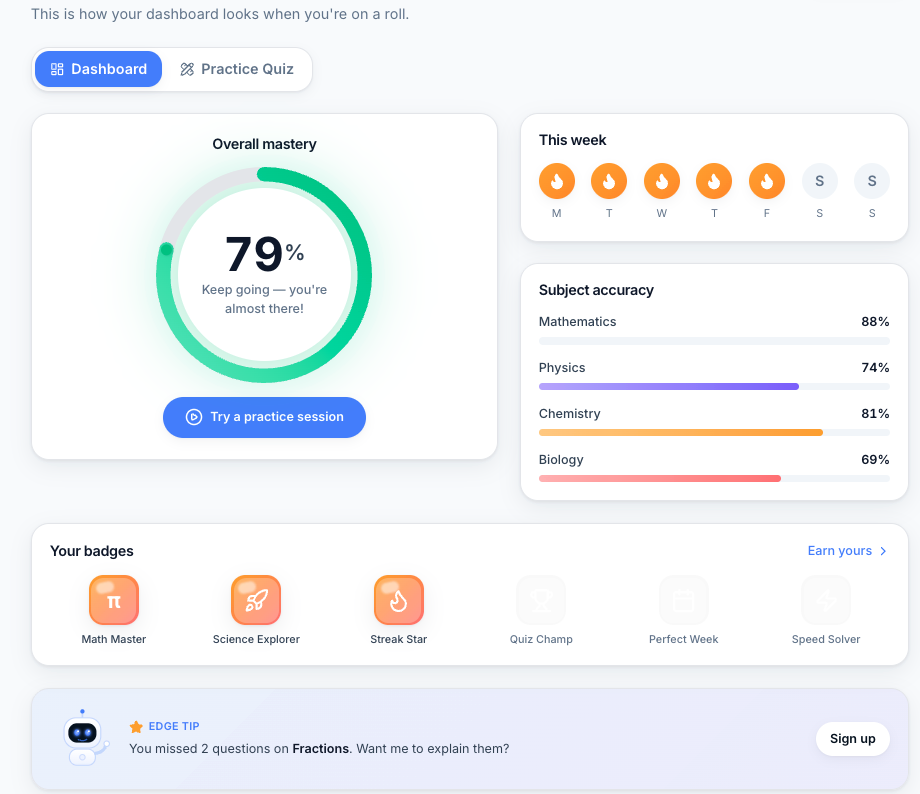The height and width of the screenshot is (794, 920).
Task: Click the inactive Saturday day circle
Action: click(x=820, y=181)
